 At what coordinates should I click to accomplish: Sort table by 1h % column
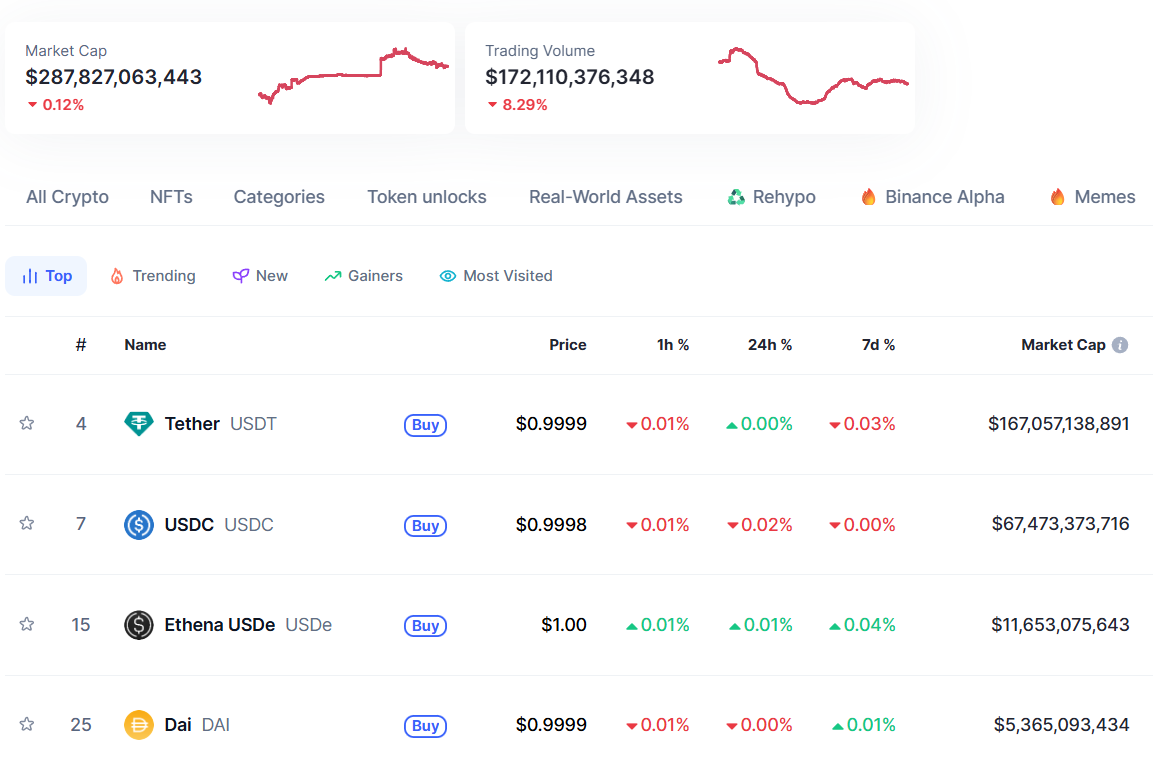click(x=673, y=345)
